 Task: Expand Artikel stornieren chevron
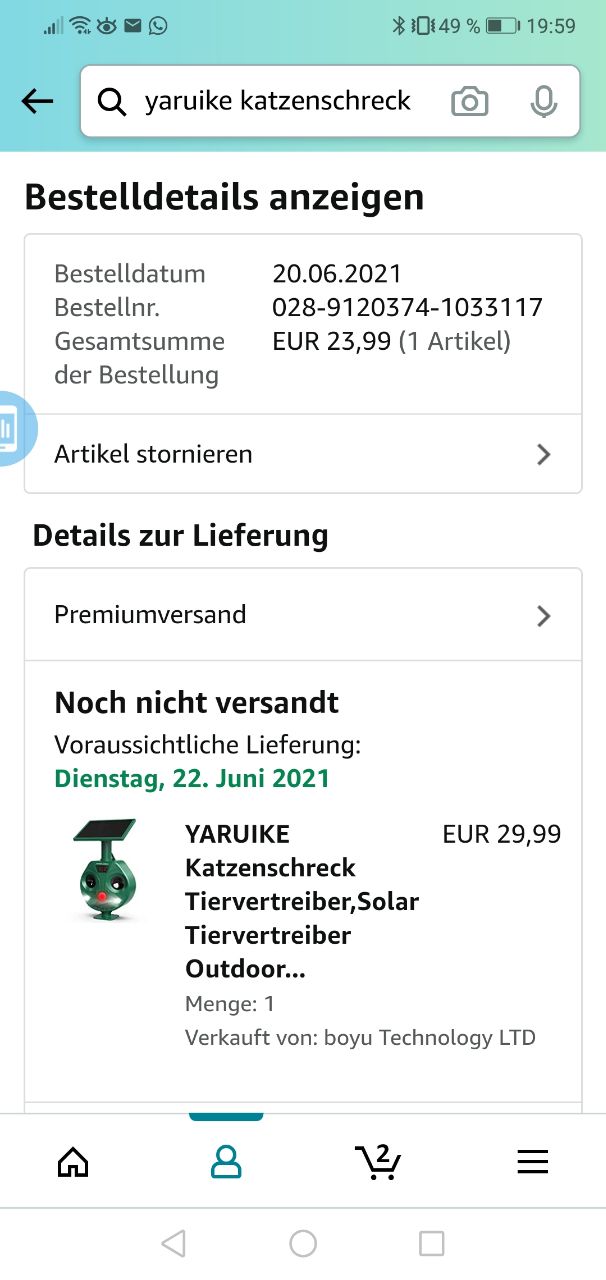point(543,455)
